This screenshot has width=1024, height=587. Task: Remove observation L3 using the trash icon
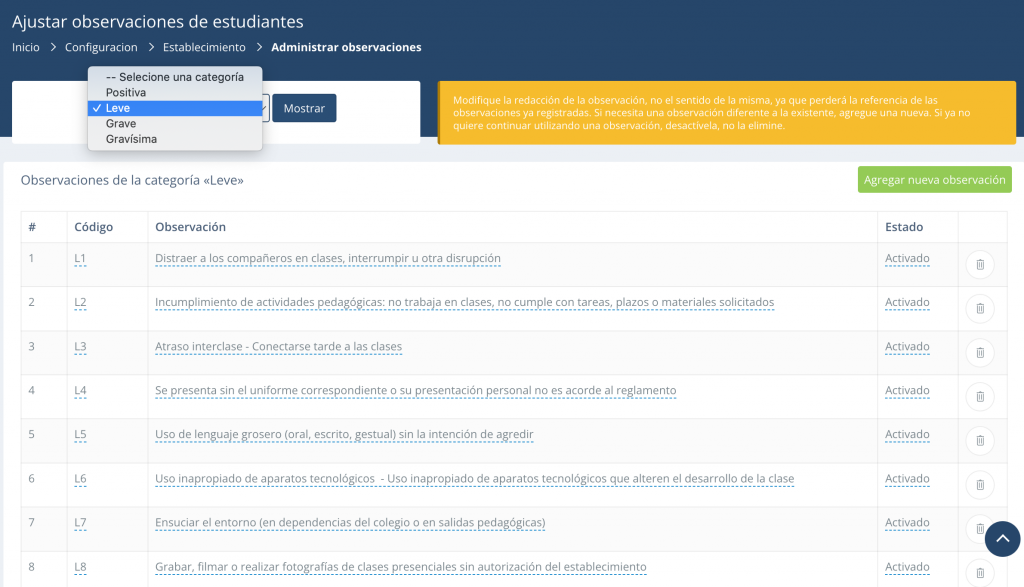click(980, 352)
